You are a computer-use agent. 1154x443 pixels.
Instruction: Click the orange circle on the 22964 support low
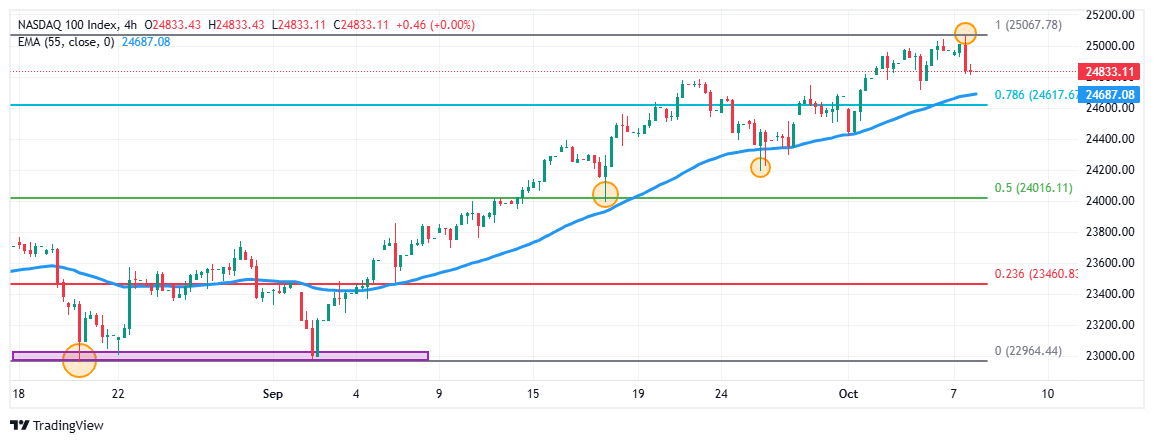point(79,359)
